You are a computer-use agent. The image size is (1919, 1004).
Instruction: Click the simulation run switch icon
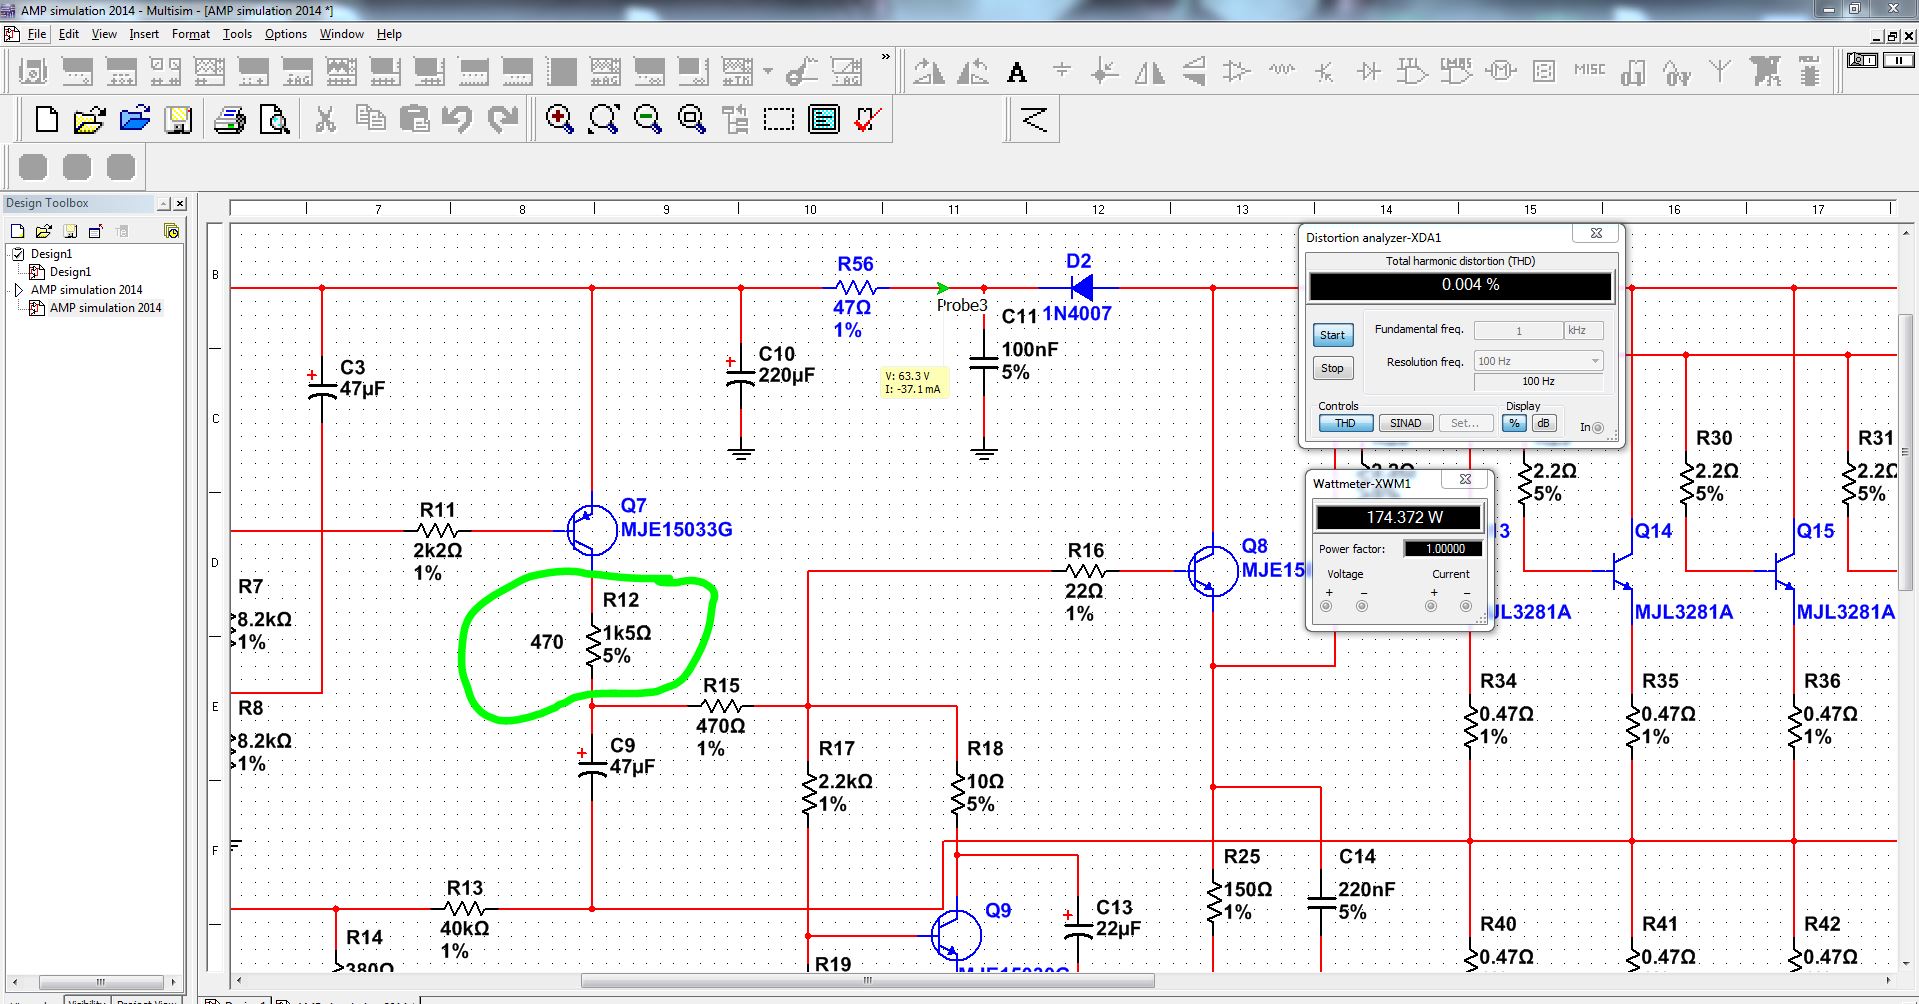coord(1861,60)
